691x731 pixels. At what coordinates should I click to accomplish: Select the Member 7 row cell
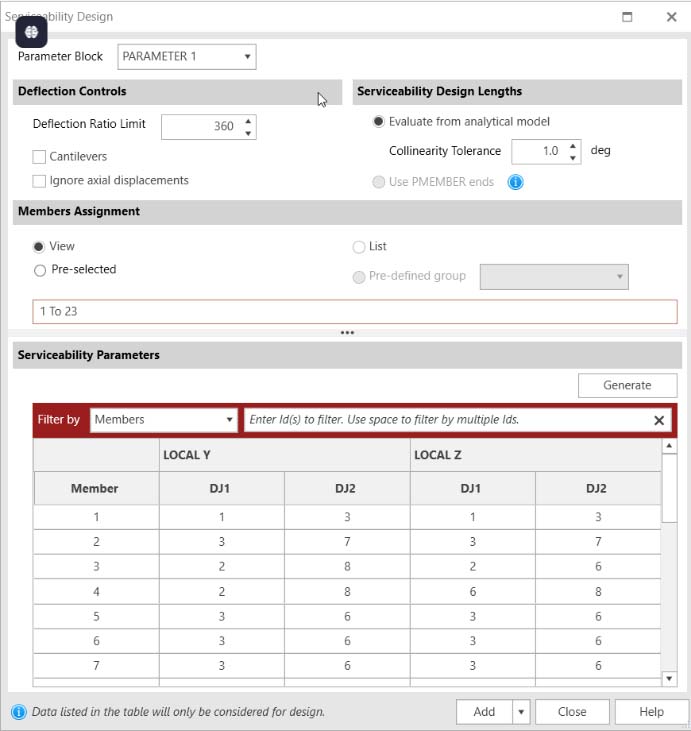pyautogui.click(x=96, y=666)
